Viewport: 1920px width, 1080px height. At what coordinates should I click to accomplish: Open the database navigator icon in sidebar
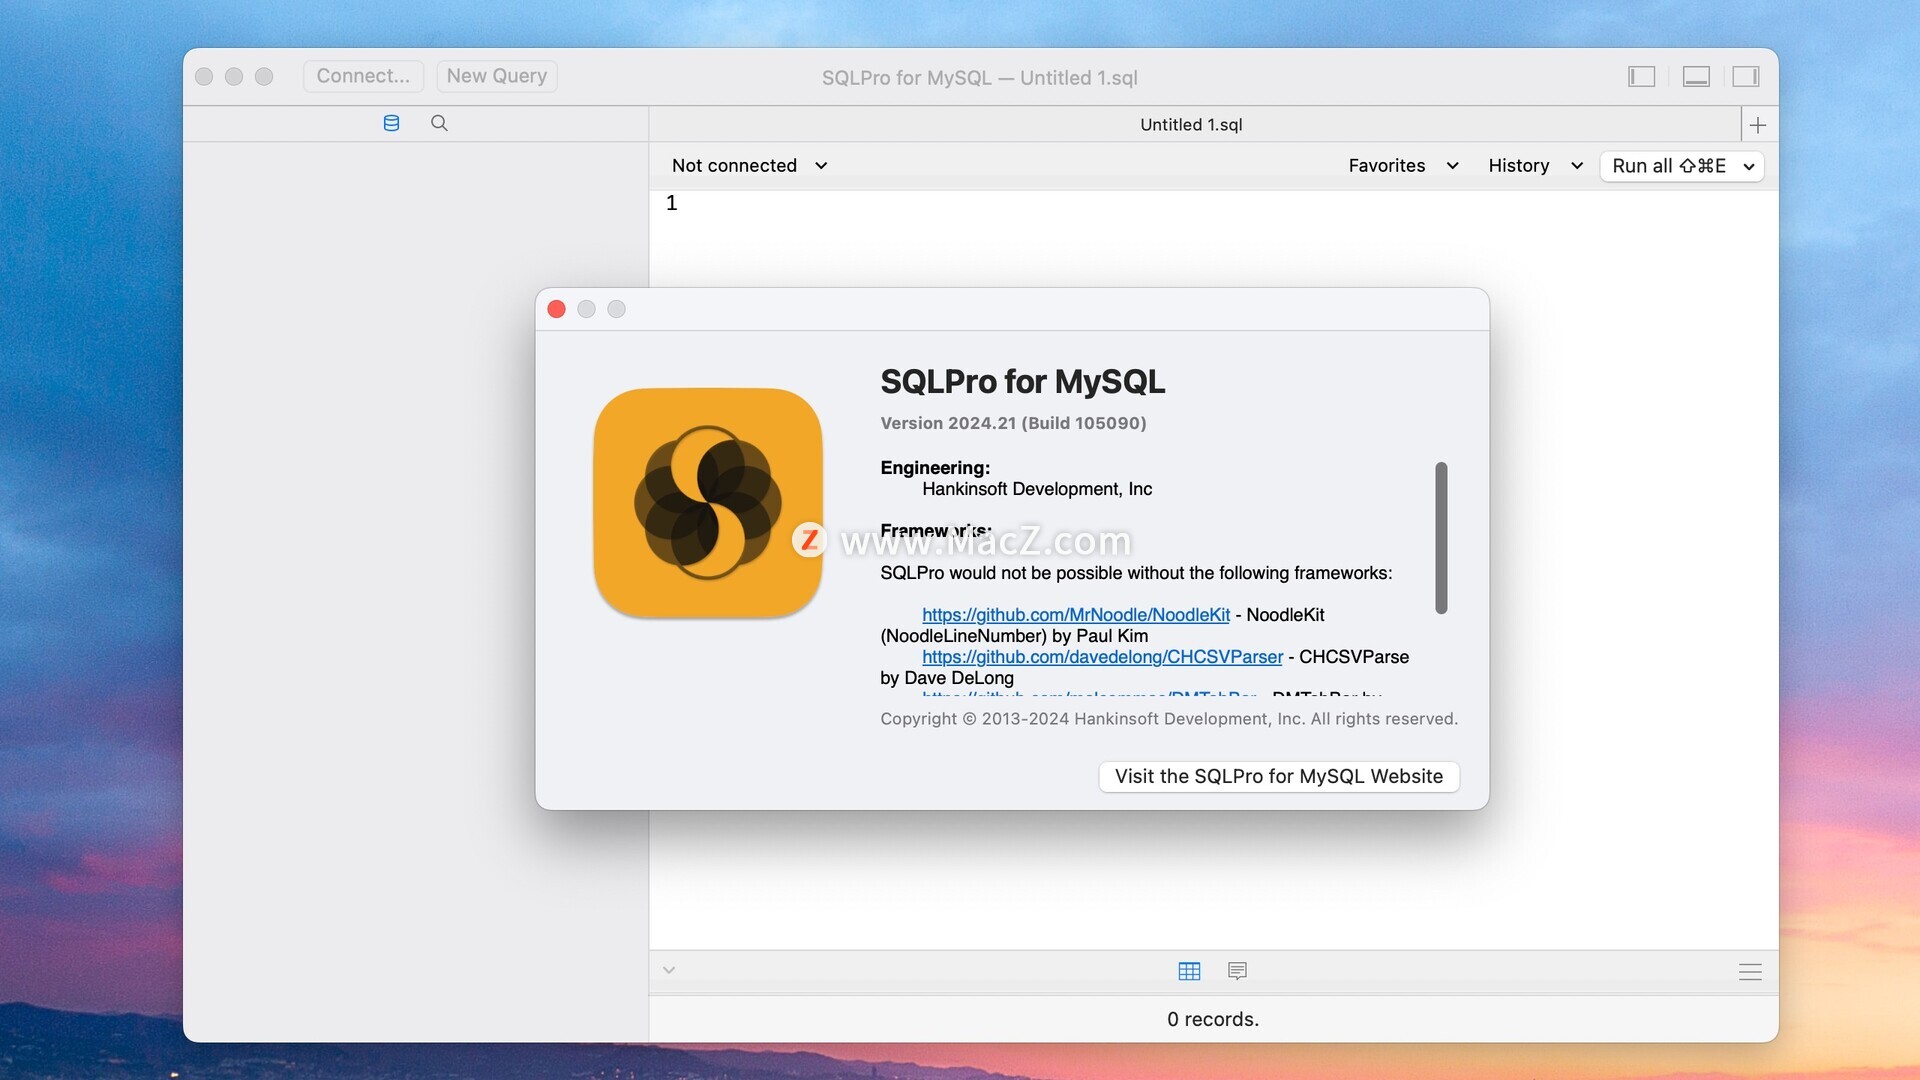[391, 123]
